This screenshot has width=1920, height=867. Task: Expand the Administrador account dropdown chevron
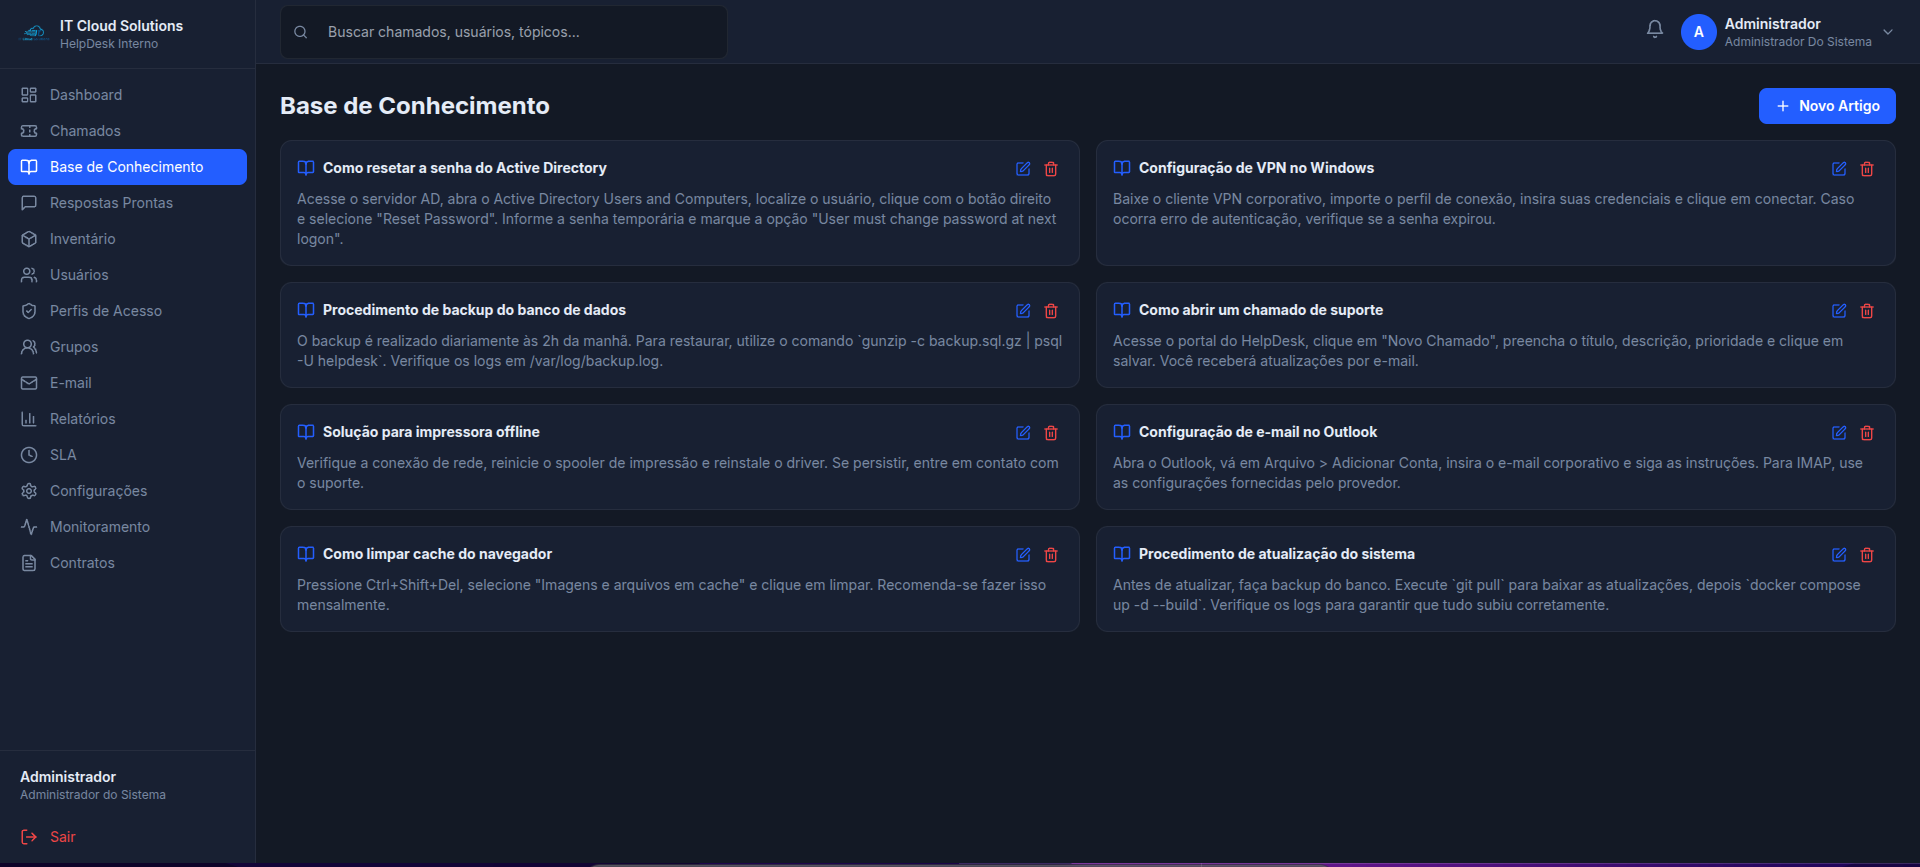[x=1888, y=32]
